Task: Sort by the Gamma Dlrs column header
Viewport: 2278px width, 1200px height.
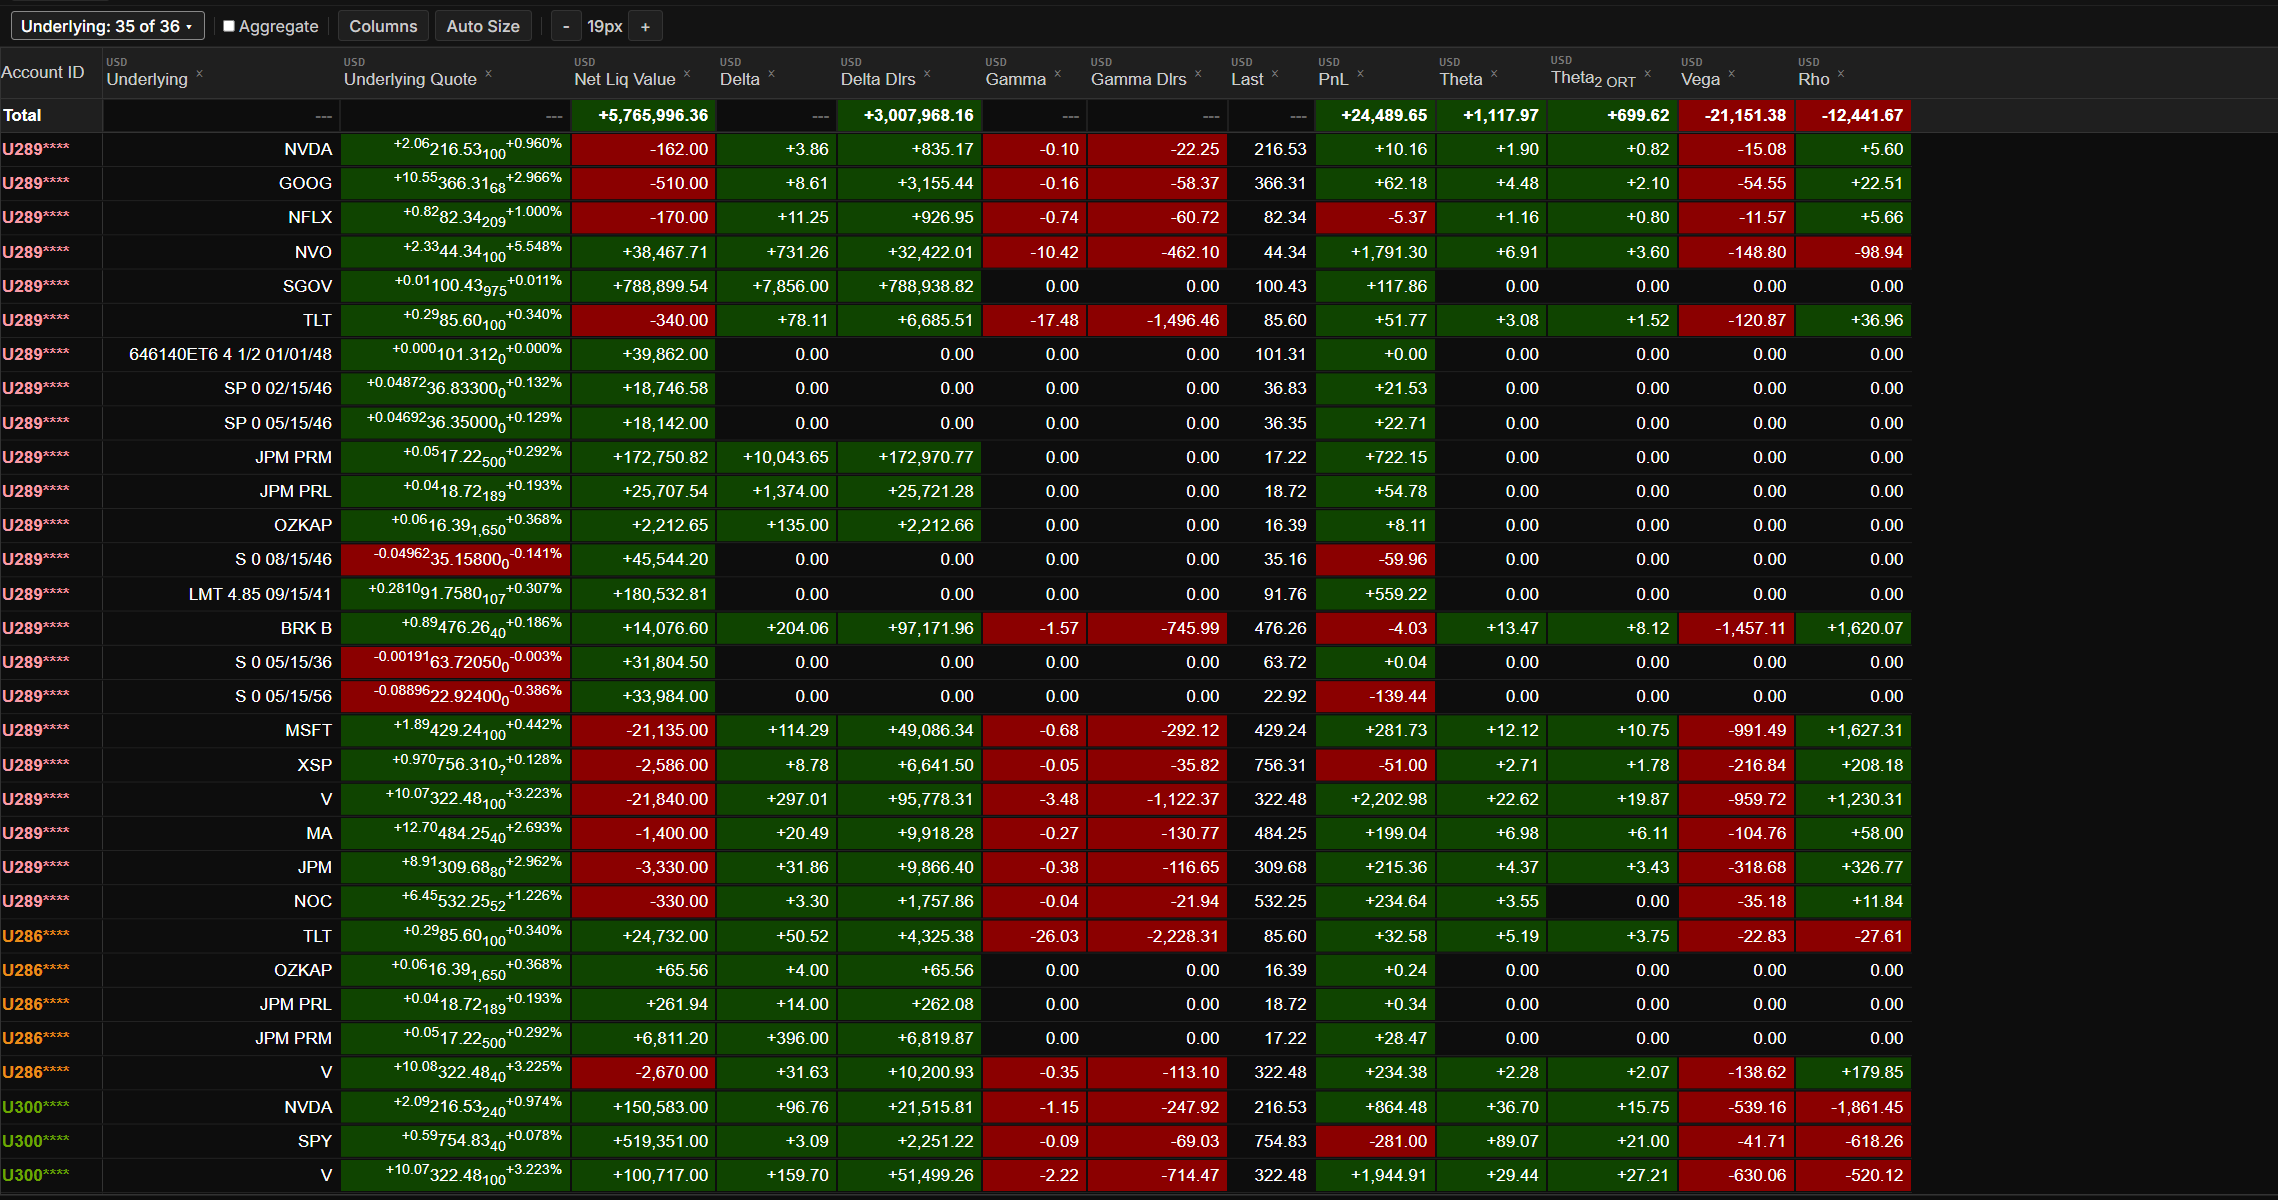Action: point(1139,79)
